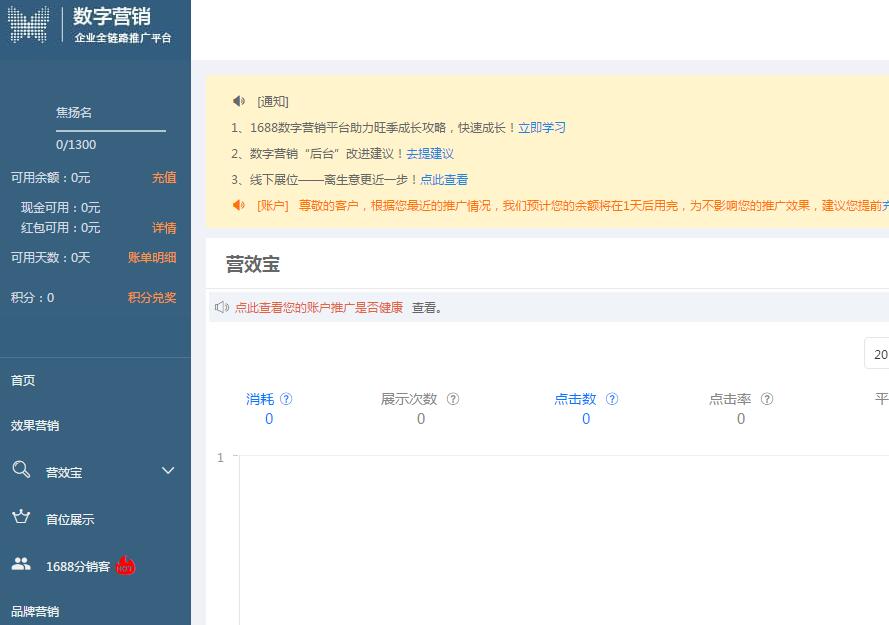This screenshot has width=889, height=625.
Task: Select the 营效宝 magnifier icon in sidebar
Action: pyautogui.click(x=20, y=470)
